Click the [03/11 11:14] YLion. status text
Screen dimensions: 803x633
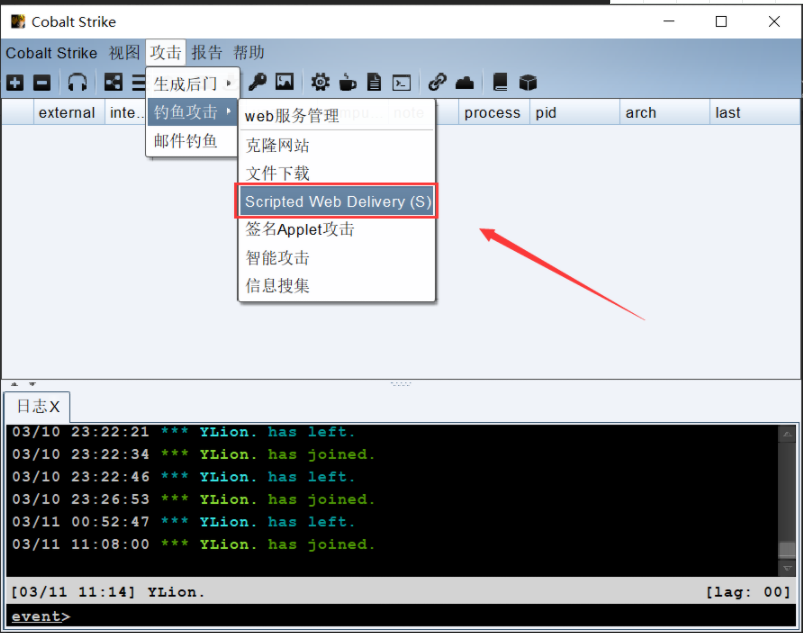pyautogui.click(x=108, y=592)
